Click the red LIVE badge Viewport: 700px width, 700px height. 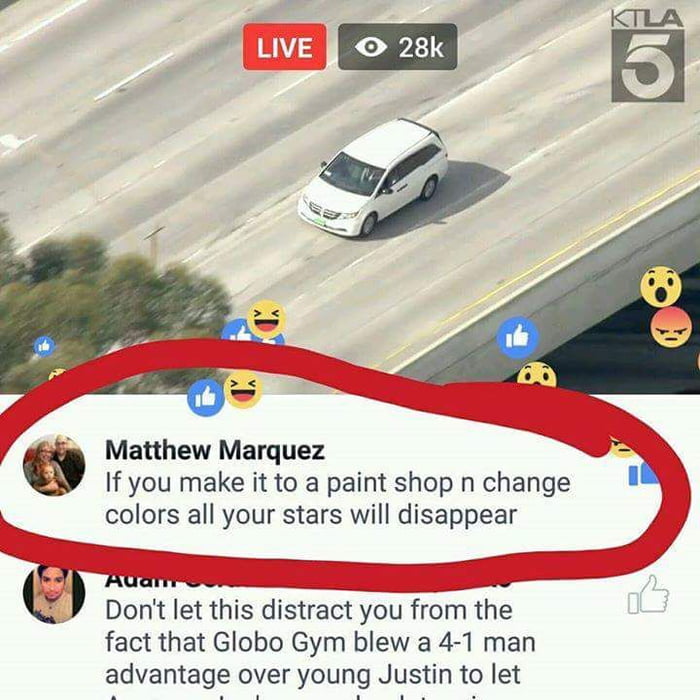[284, 47]
